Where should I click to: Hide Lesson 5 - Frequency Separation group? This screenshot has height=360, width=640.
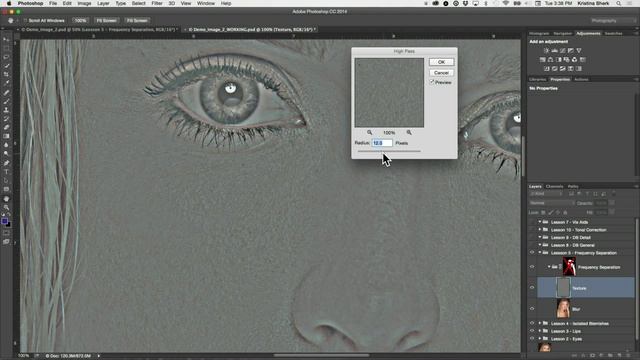point(532,253)
